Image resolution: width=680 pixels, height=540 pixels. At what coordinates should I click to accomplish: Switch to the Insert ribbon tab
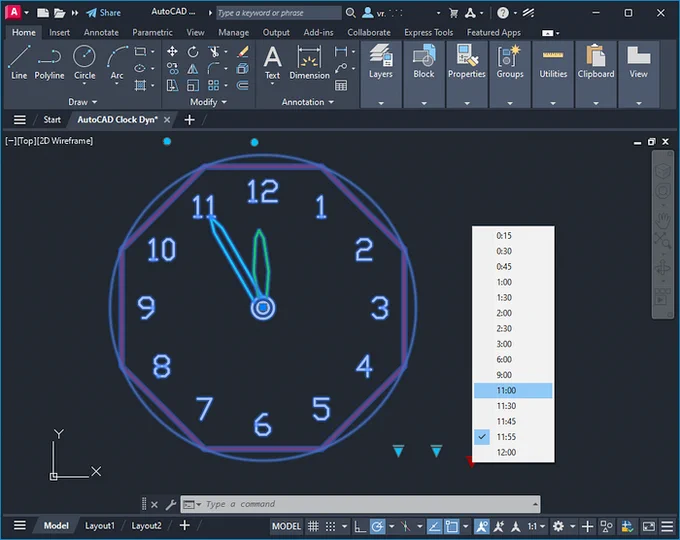point(59,33)
